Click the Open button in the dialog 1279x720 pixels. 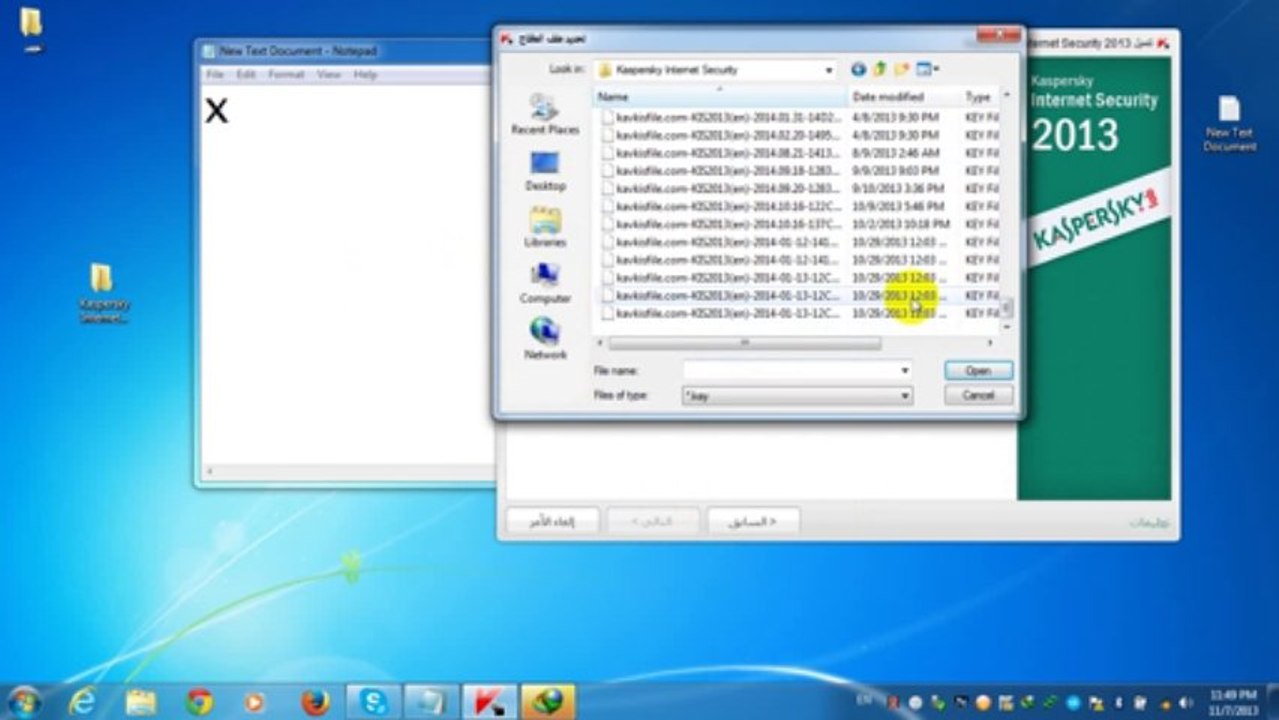978,370
